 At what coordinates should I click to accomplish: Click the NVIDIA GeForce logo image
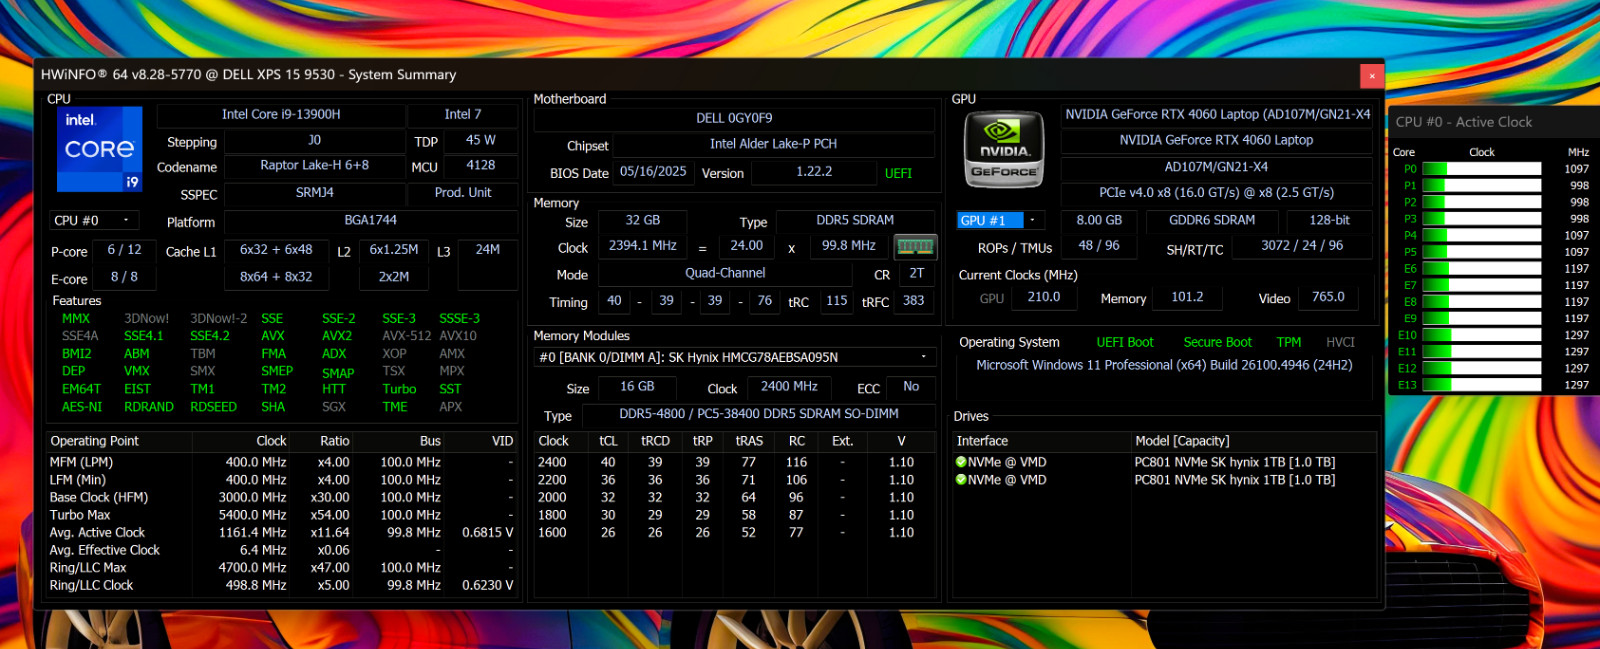pos(1002,150)
